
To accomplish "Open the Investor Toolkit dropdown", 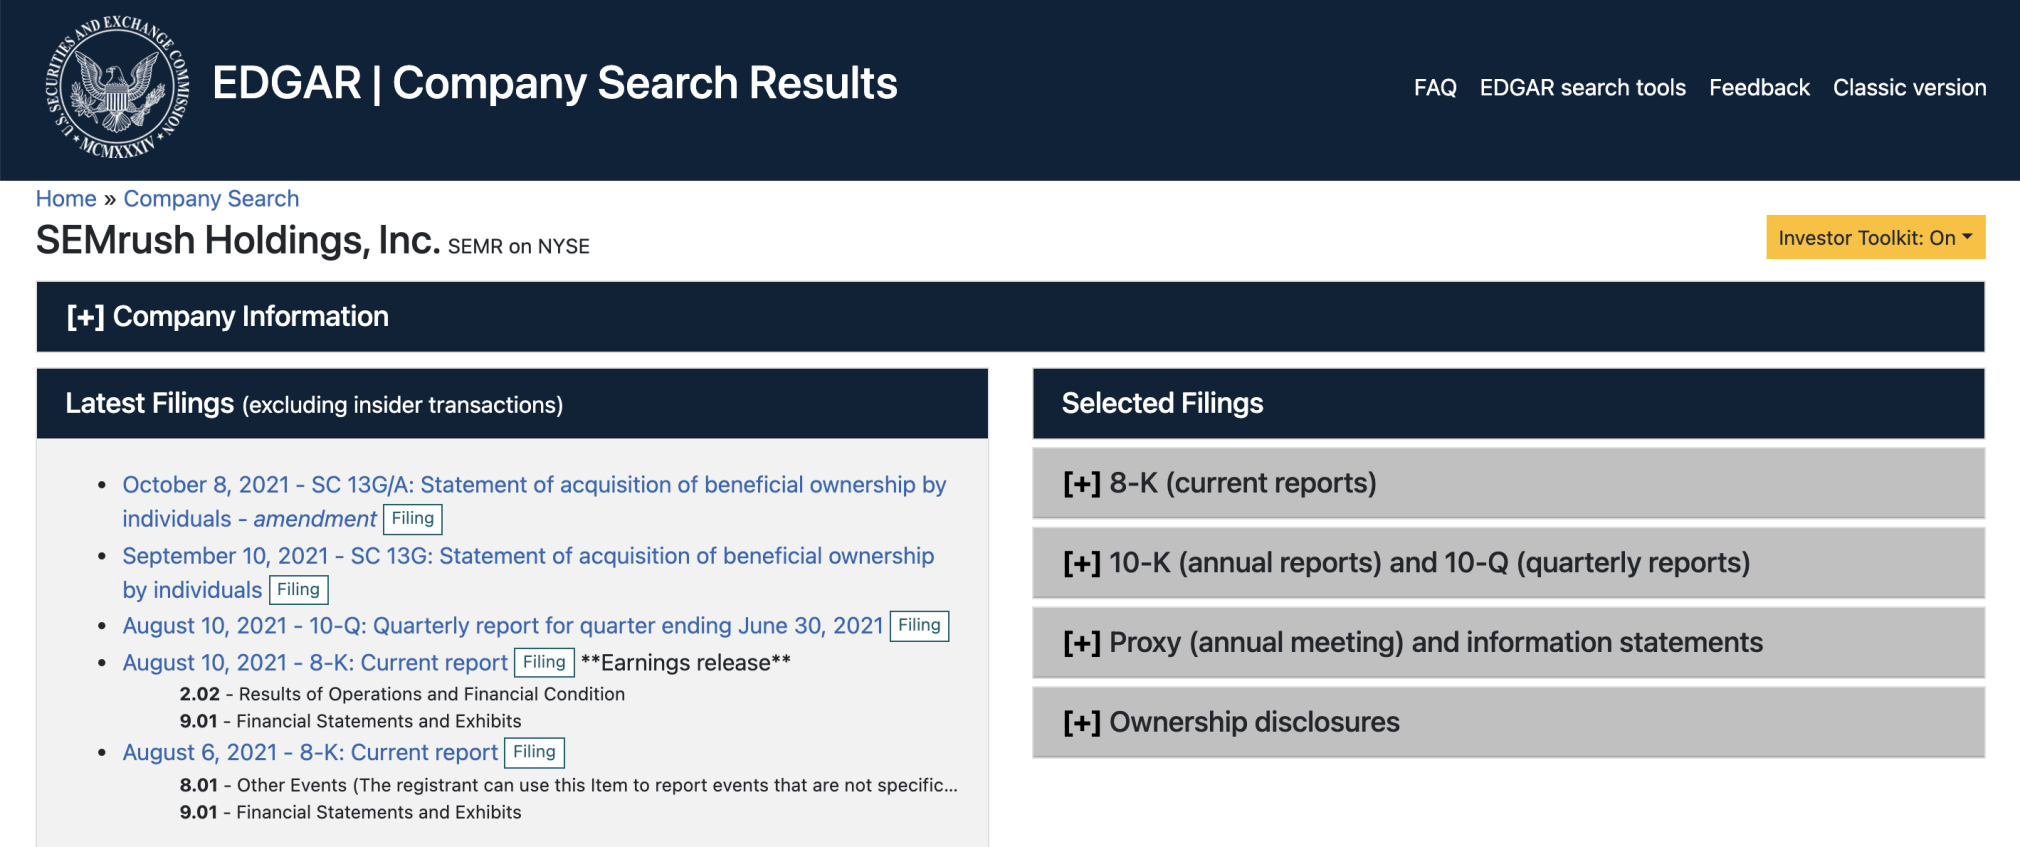I will (1875, 238).
